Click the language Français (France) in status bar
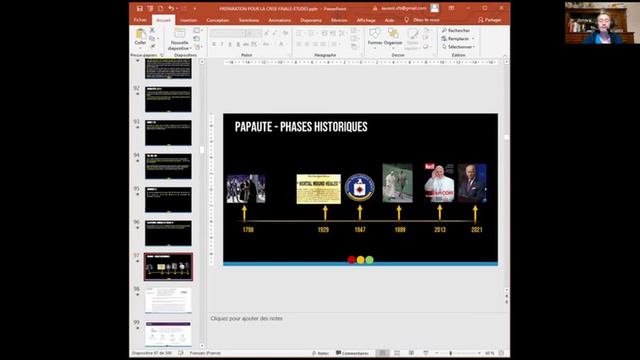The height and width of the screenshot is (360, 640). coord(205,353)
